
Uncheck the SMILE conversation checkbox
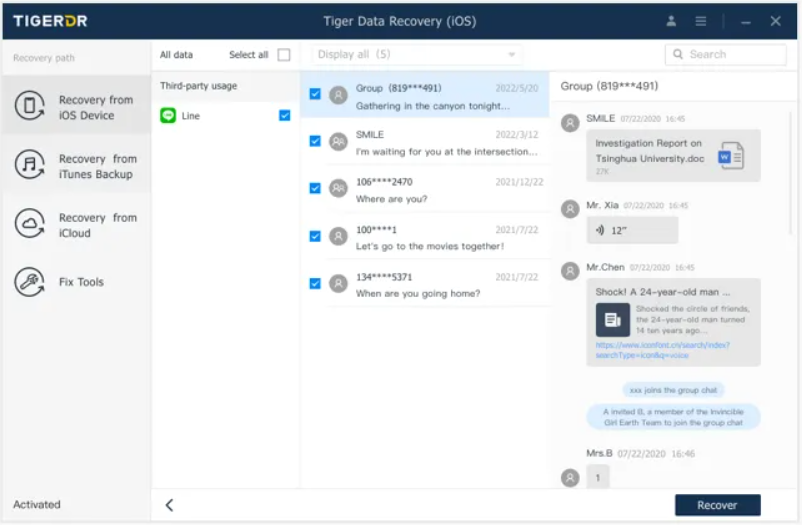coord(315,141)
